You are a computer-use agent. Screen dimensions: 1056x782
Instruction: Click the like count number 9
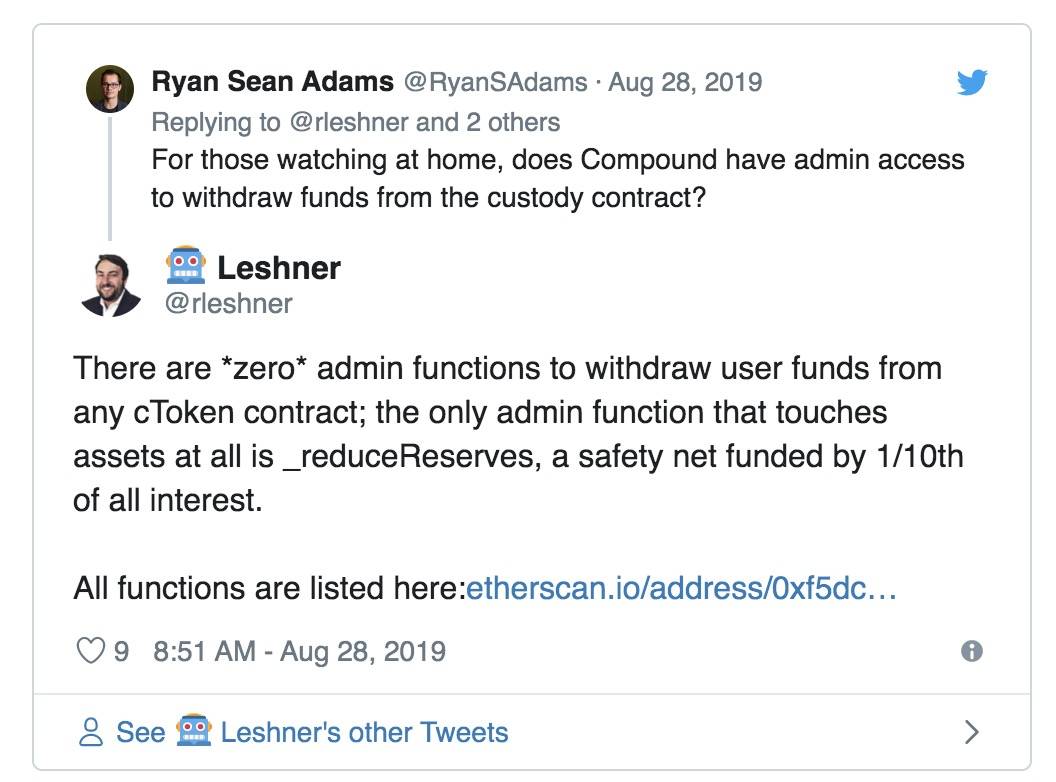121,651
